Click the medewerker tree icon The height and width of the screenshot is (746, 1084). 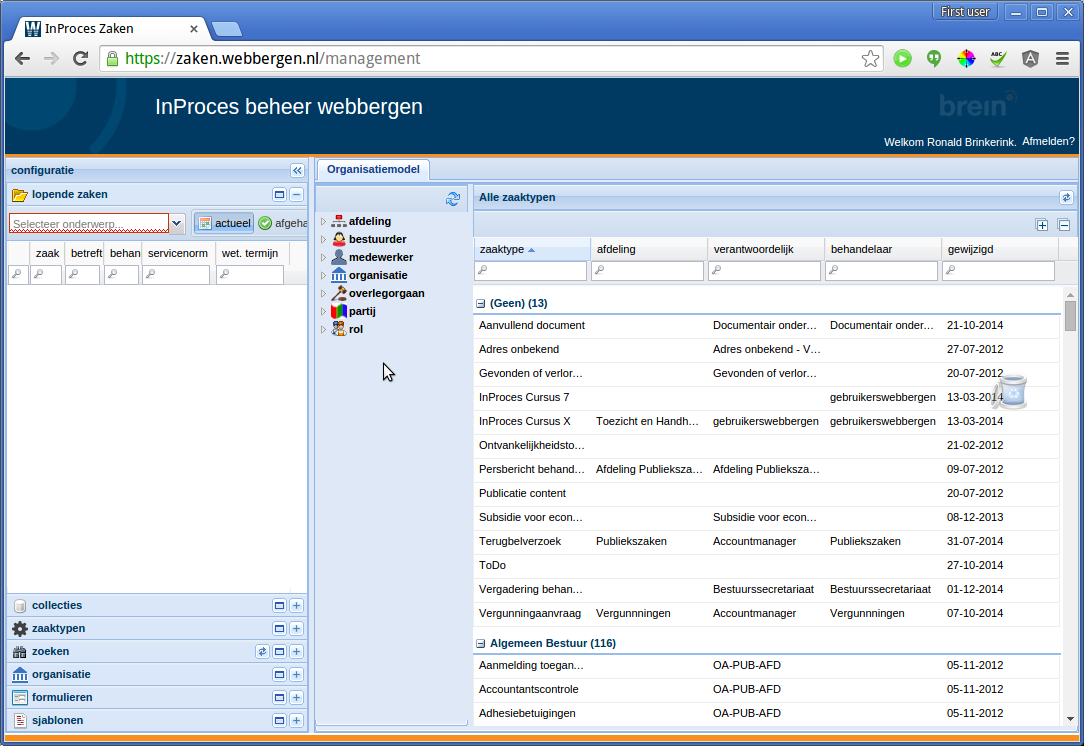339,257
